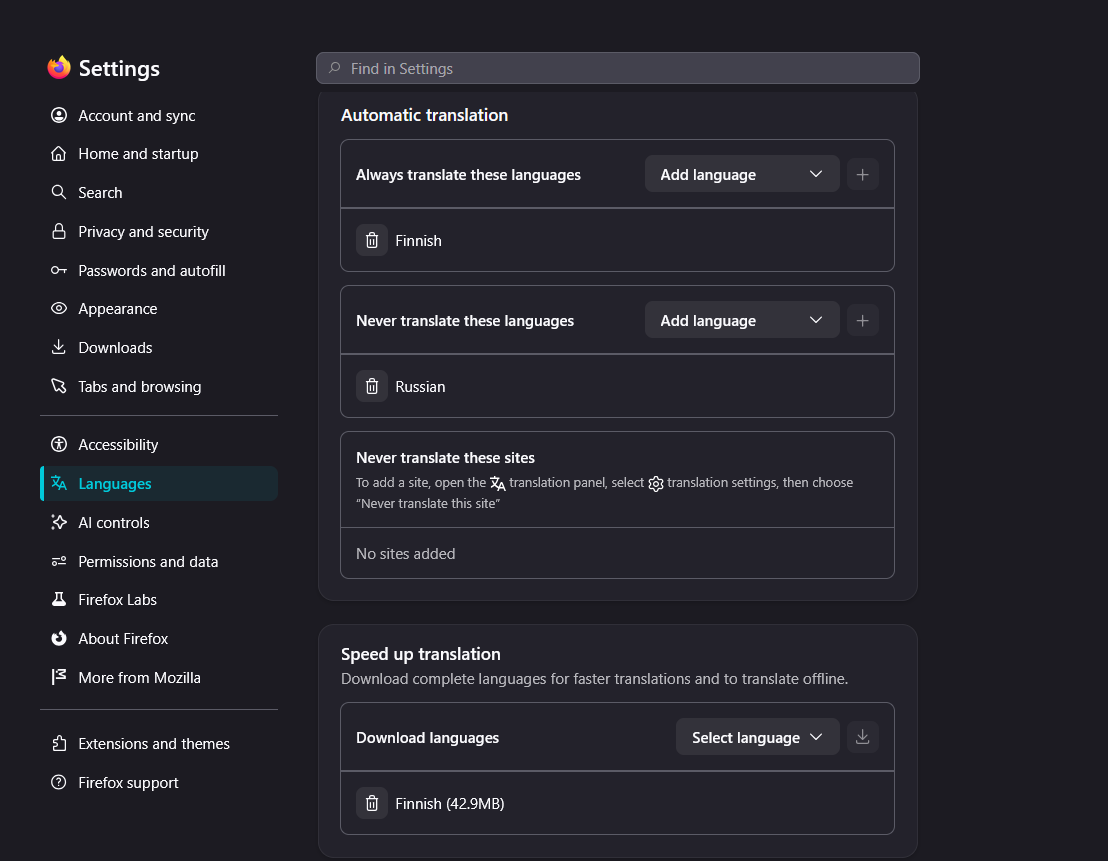Image resolution: width=1108 pixels, height=861 pixels.
Task: Open Add language dropdown for Never translate
Action: pyautogui.click(x=742, y=321)
